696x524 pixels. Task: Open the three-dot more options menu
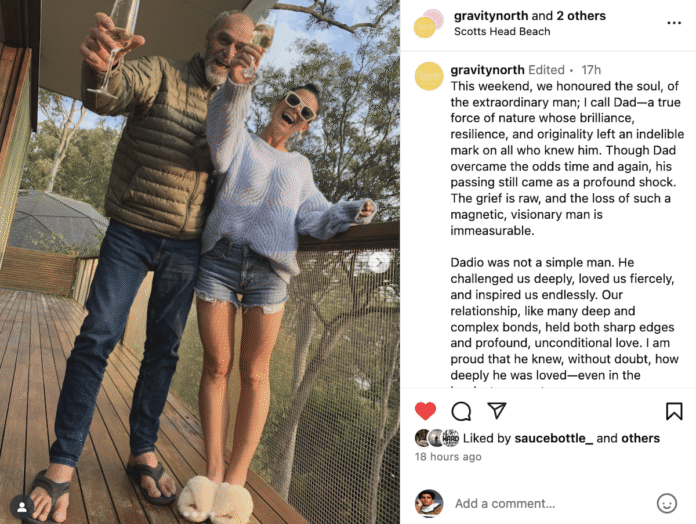[x=674, y=23]
